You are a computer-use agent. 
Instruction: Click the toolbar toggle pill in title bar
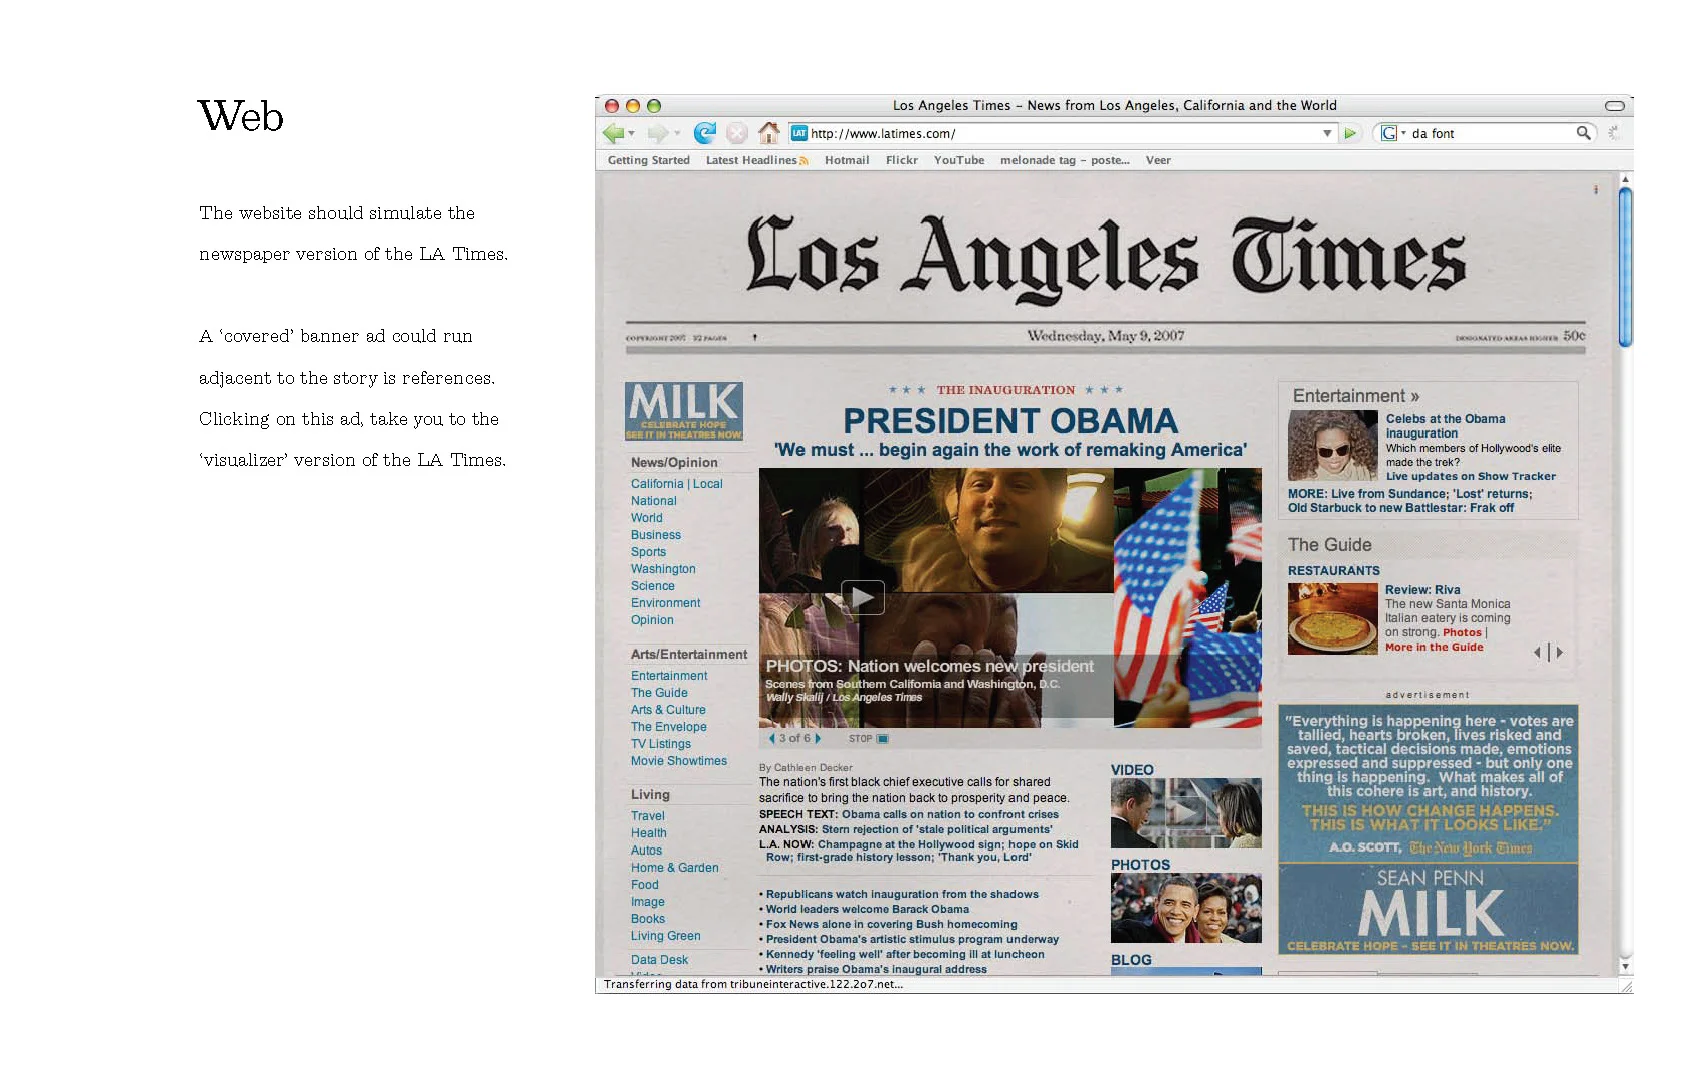coord(1614,105)
